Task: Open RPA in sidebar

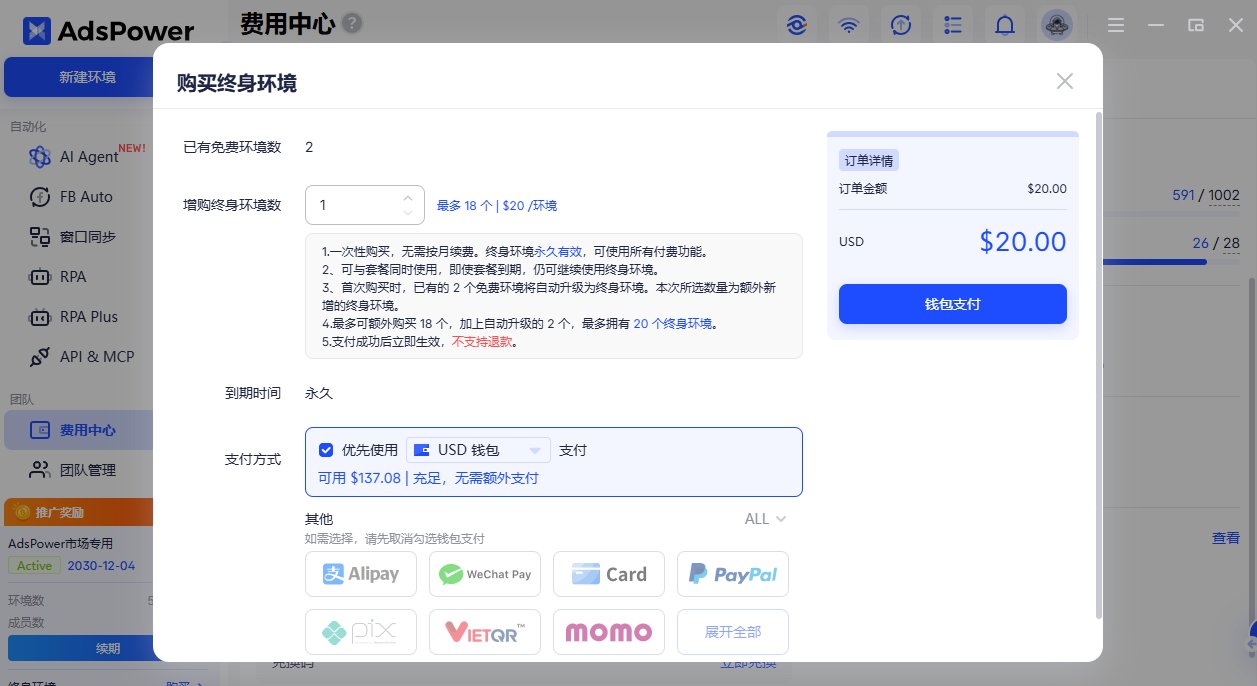Action: click(78, 277)
